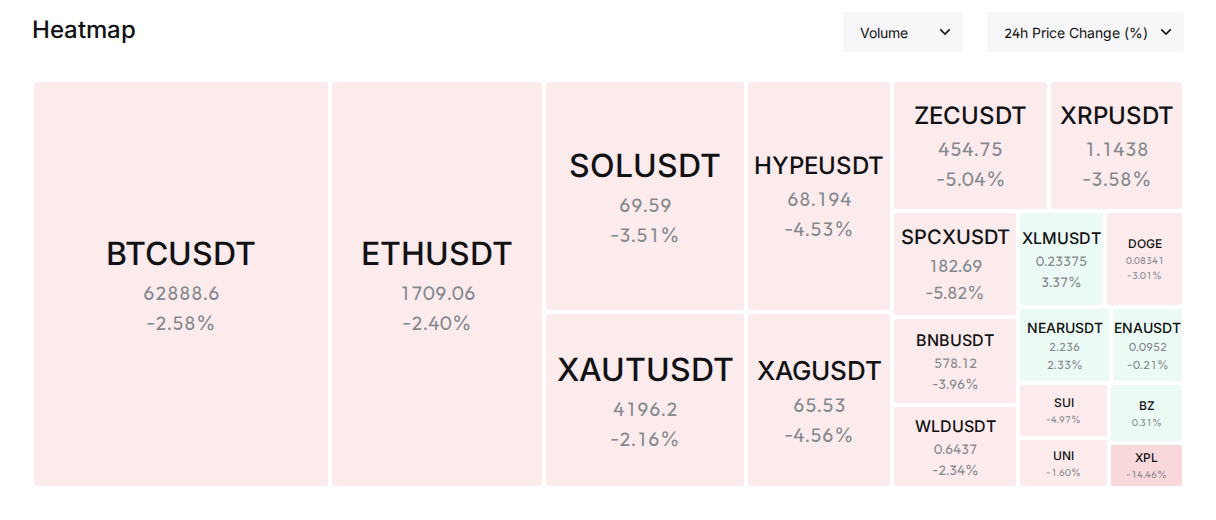
Task: Open the HYPEUSDT tile
Action: 819,196
